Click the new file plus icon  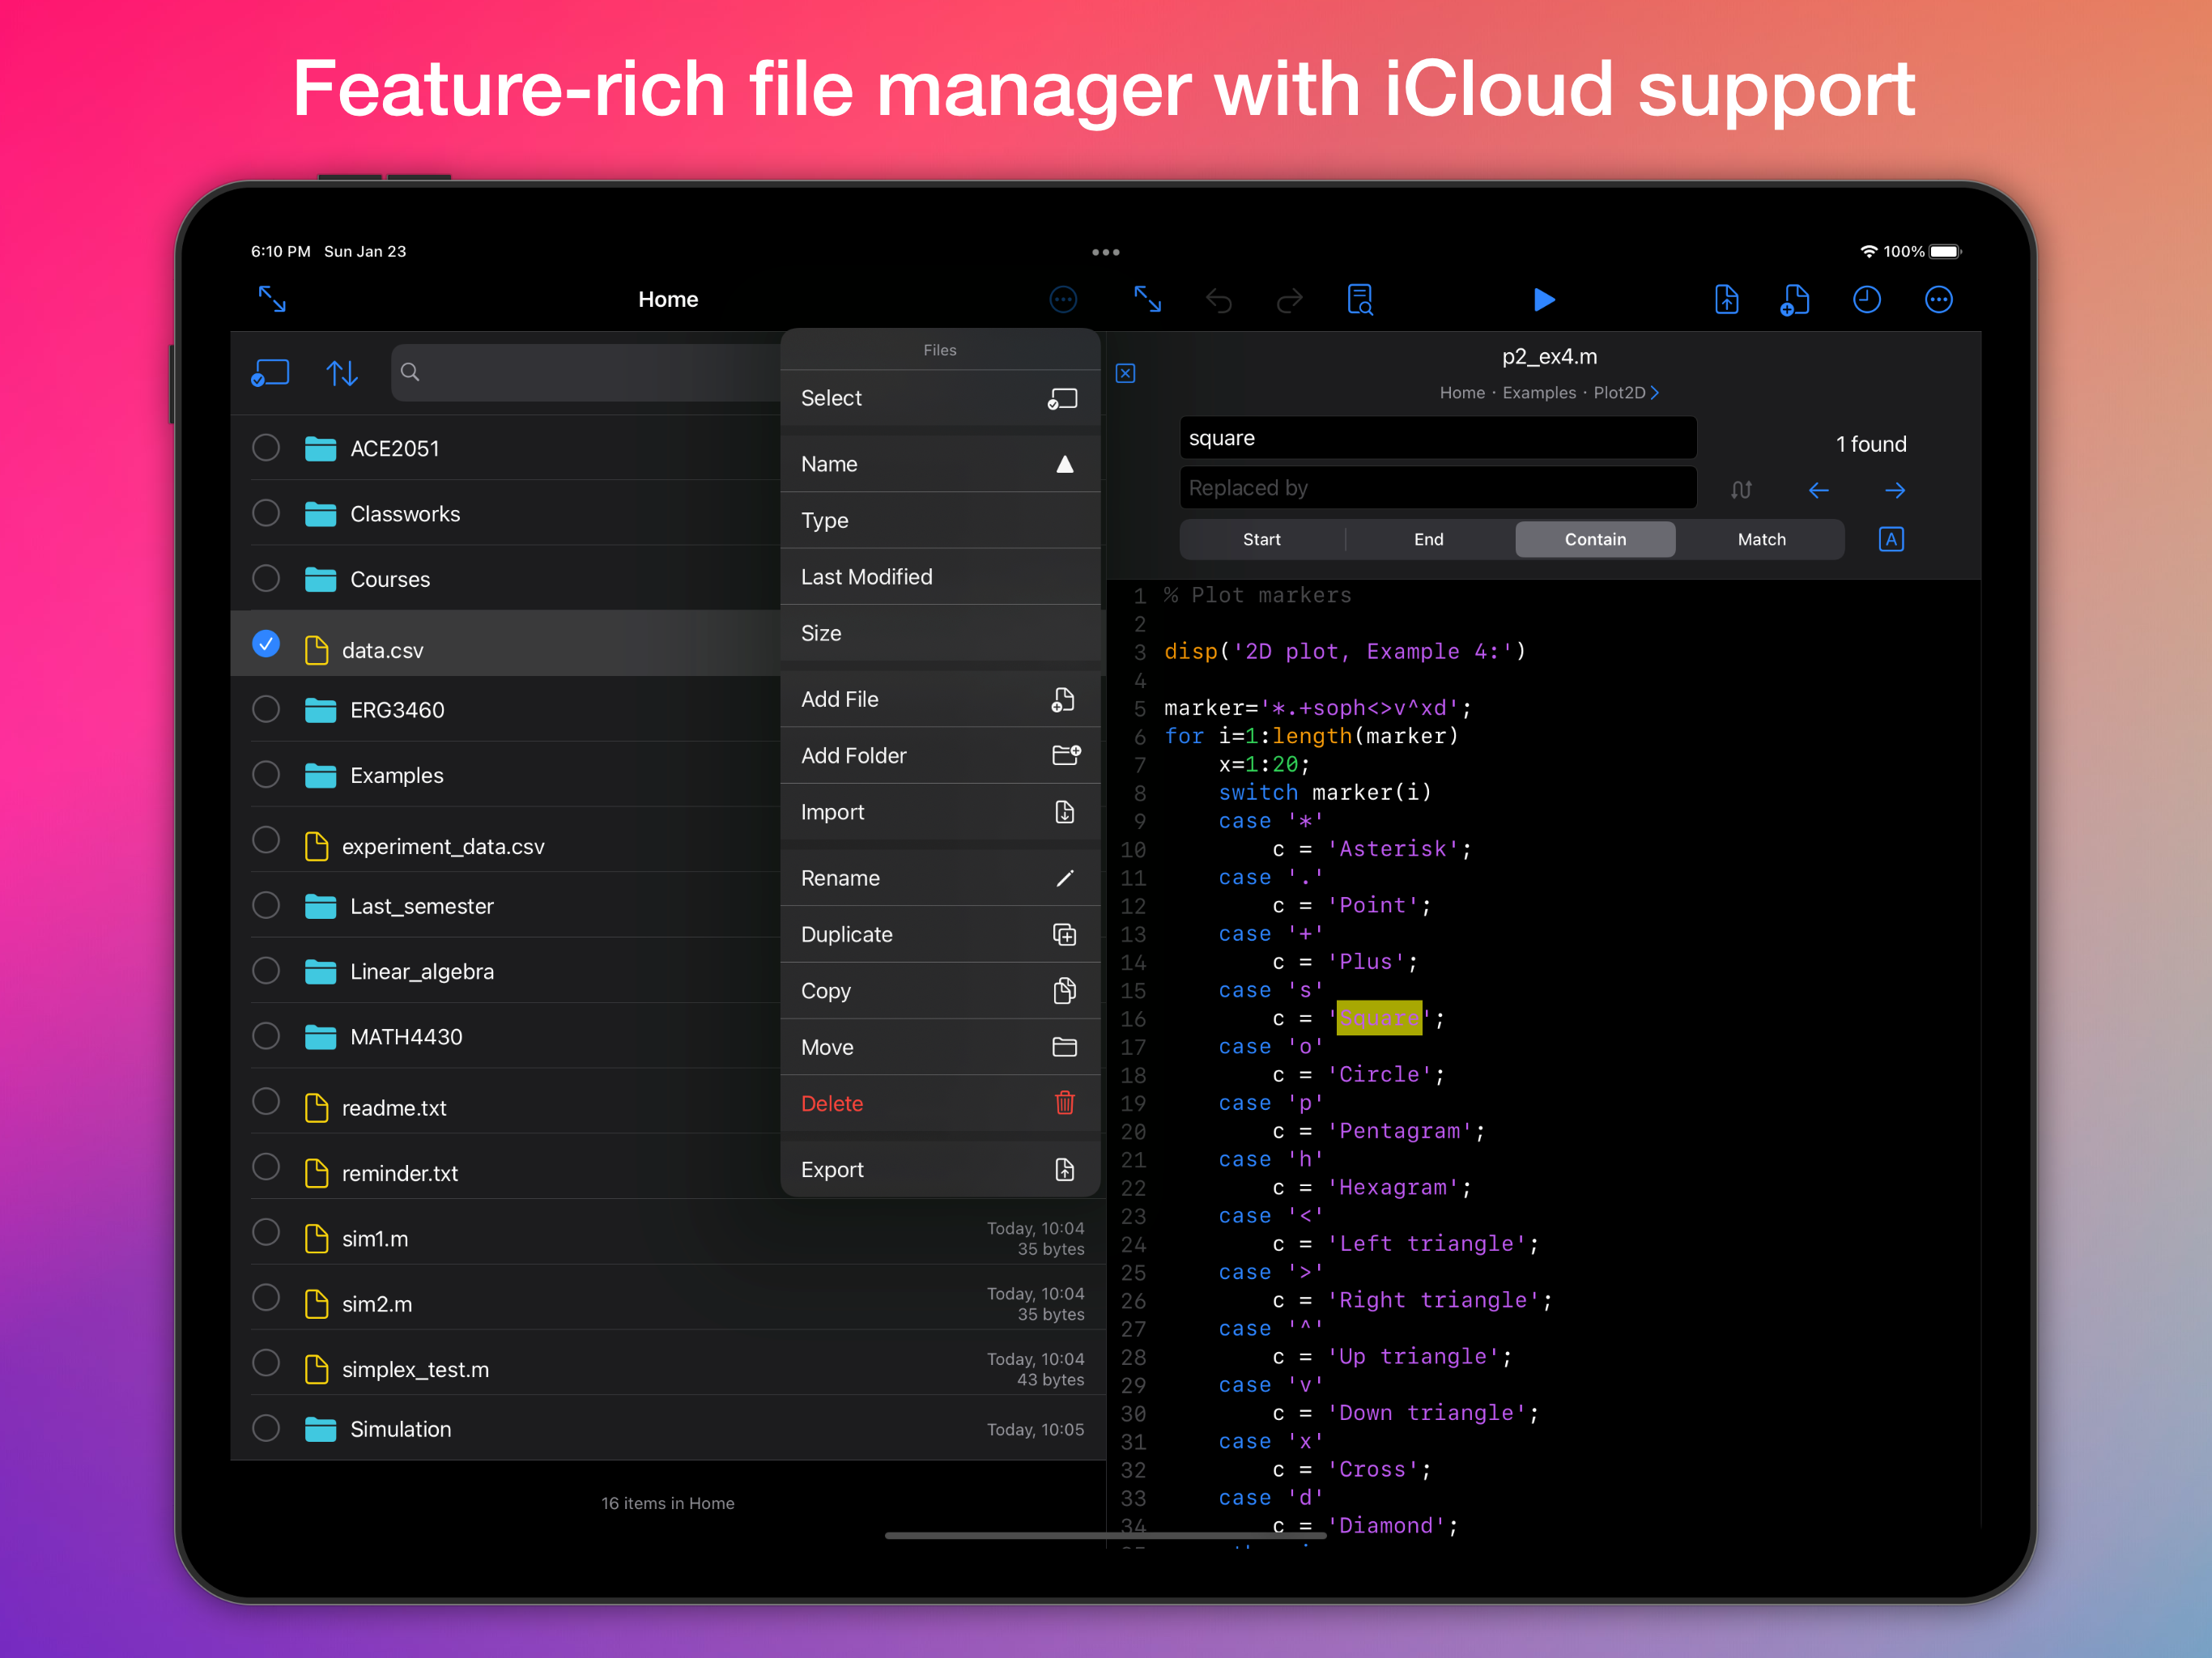[x=1795, y=300]
